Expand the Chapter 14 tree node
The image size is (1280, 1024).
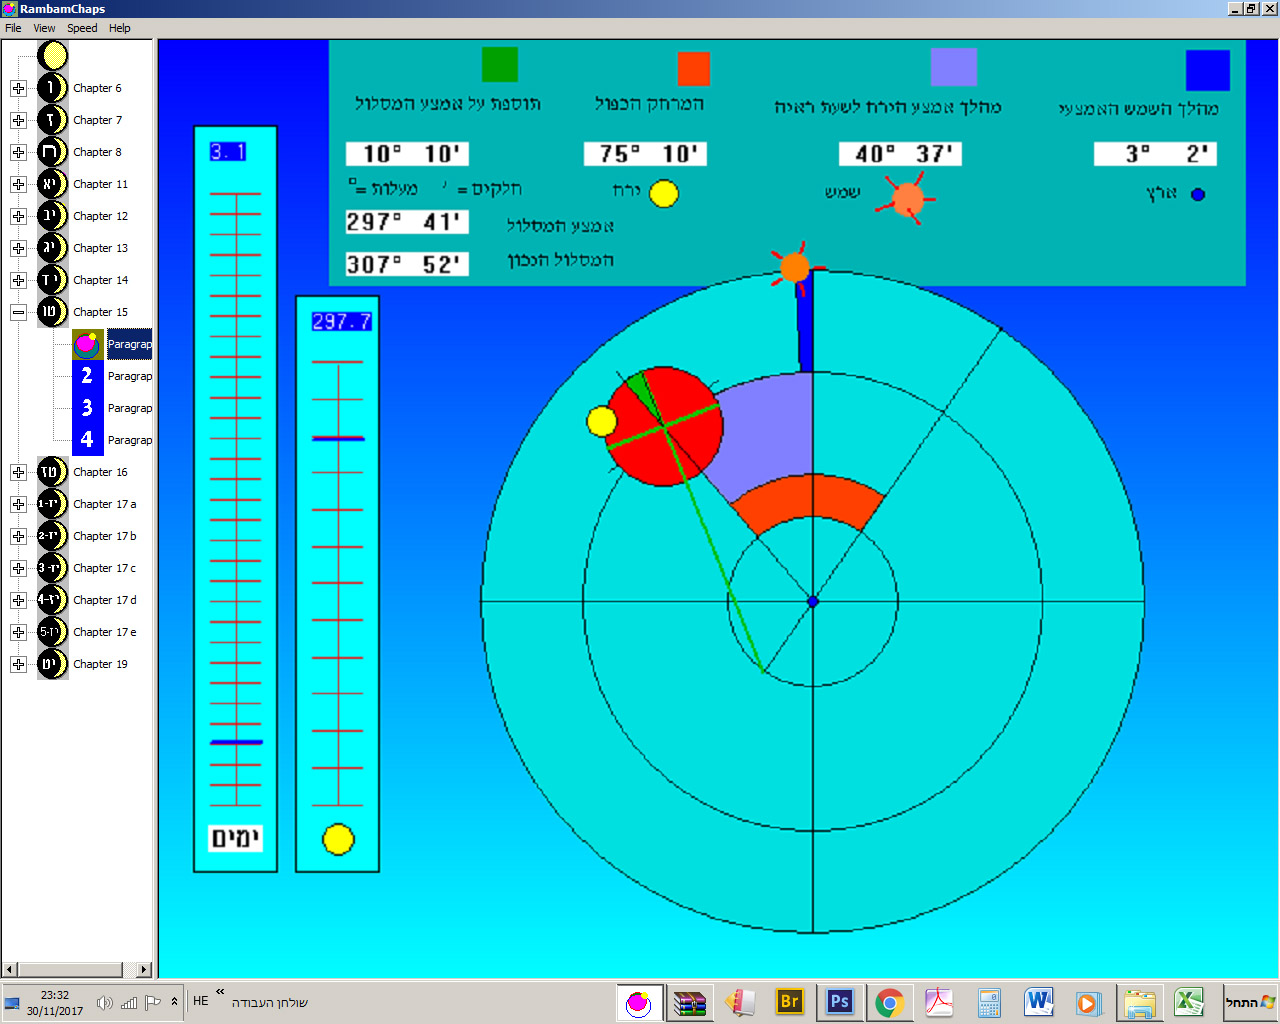(18, 280)
